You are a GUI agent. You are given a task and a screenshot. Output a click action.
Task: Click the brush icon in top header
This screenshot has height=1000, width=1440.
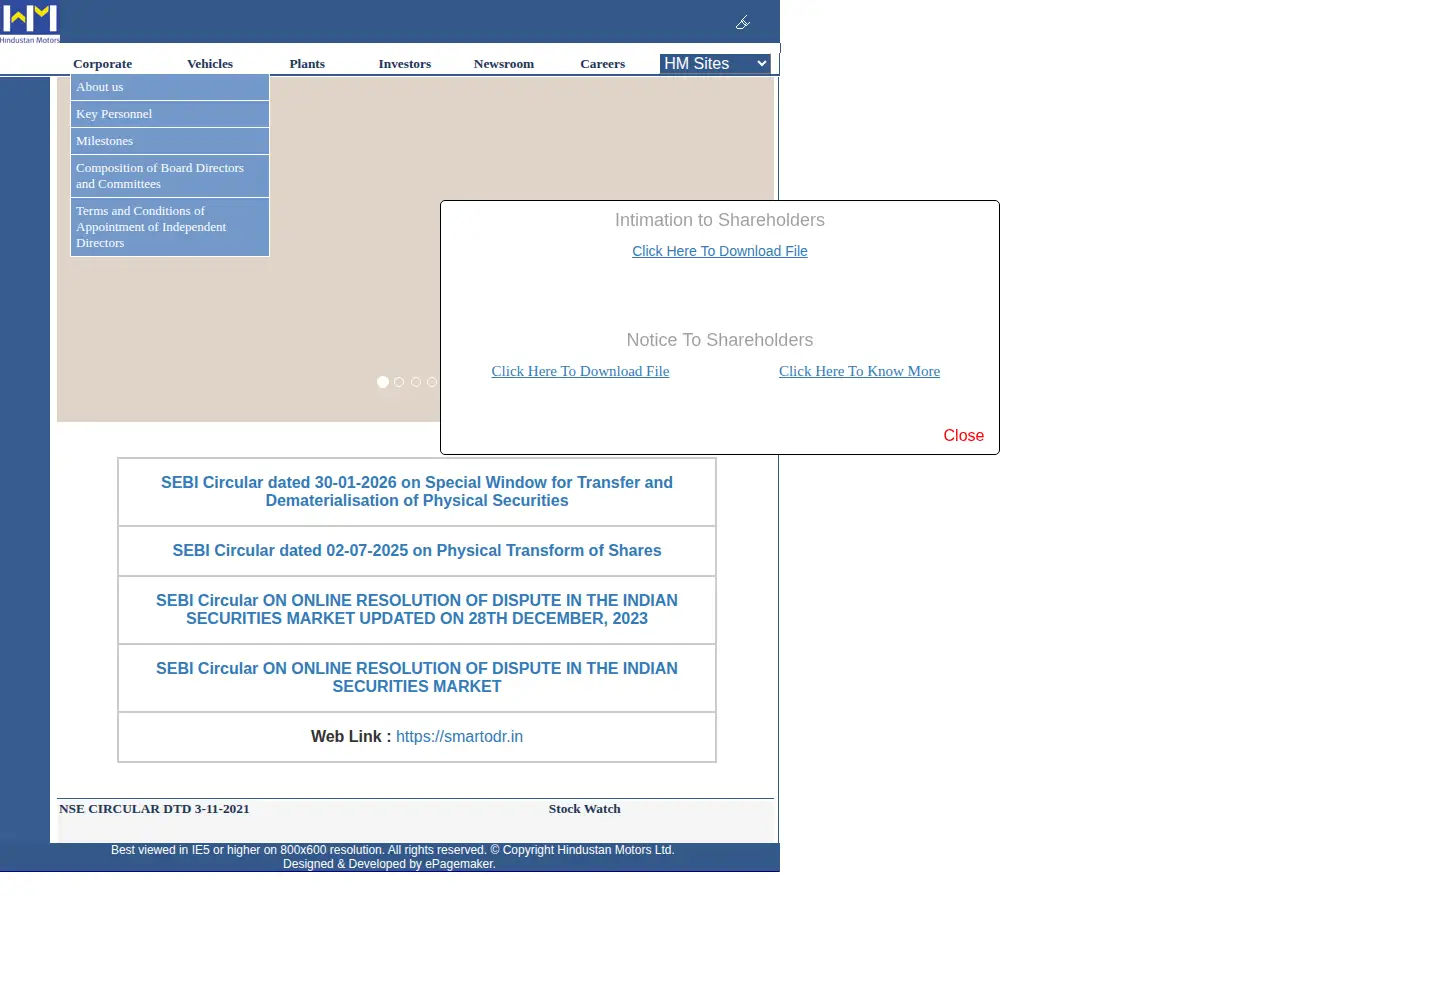tap(743, 22)
